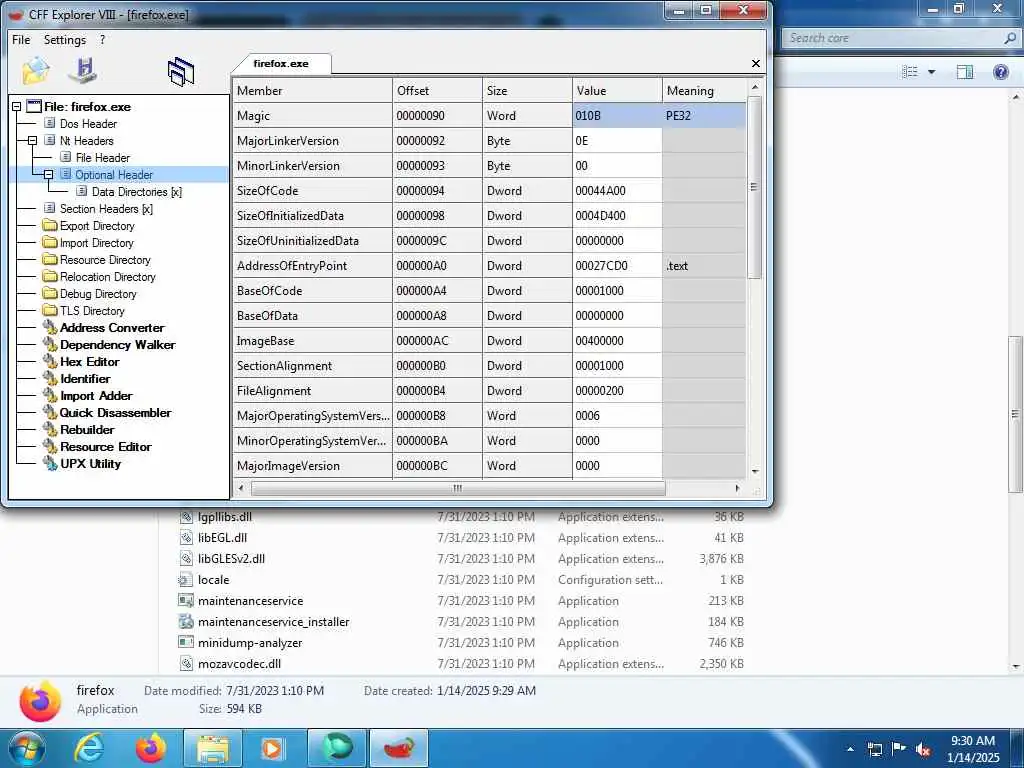Open the Address Converter tool
This screenshot has height=768, width=1024.
click(112, 328)
